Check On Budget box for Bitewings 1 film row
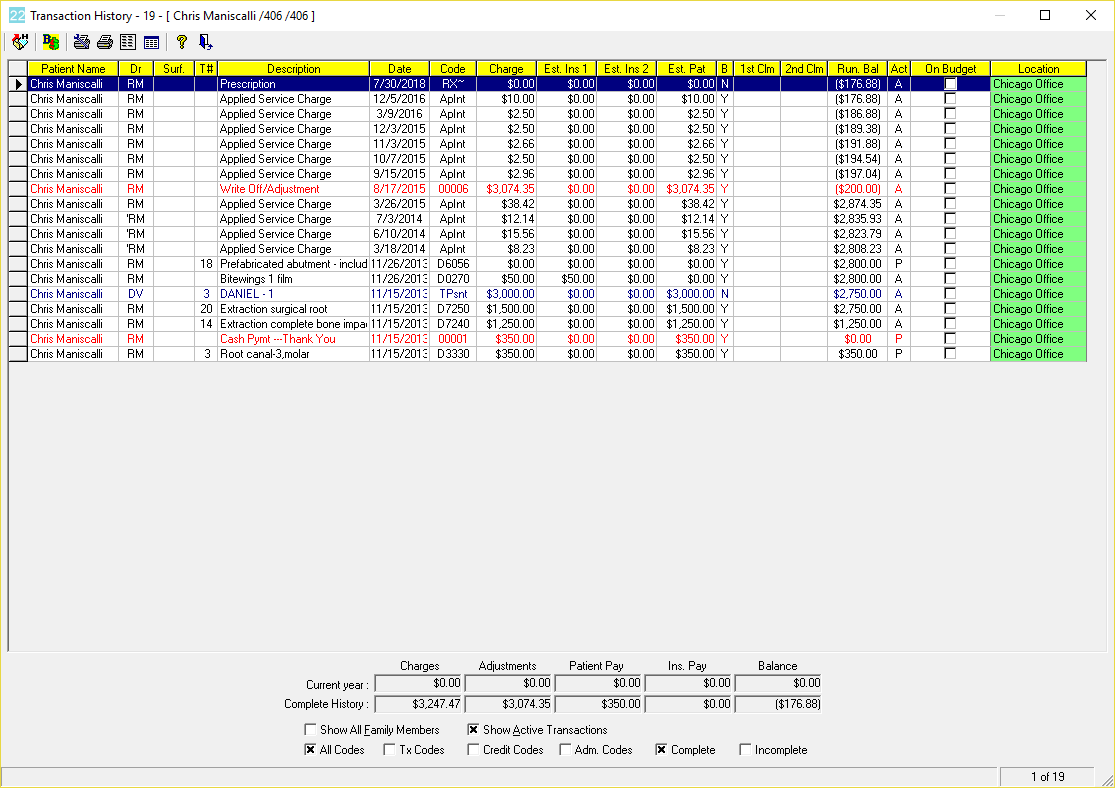 [950, 279]
